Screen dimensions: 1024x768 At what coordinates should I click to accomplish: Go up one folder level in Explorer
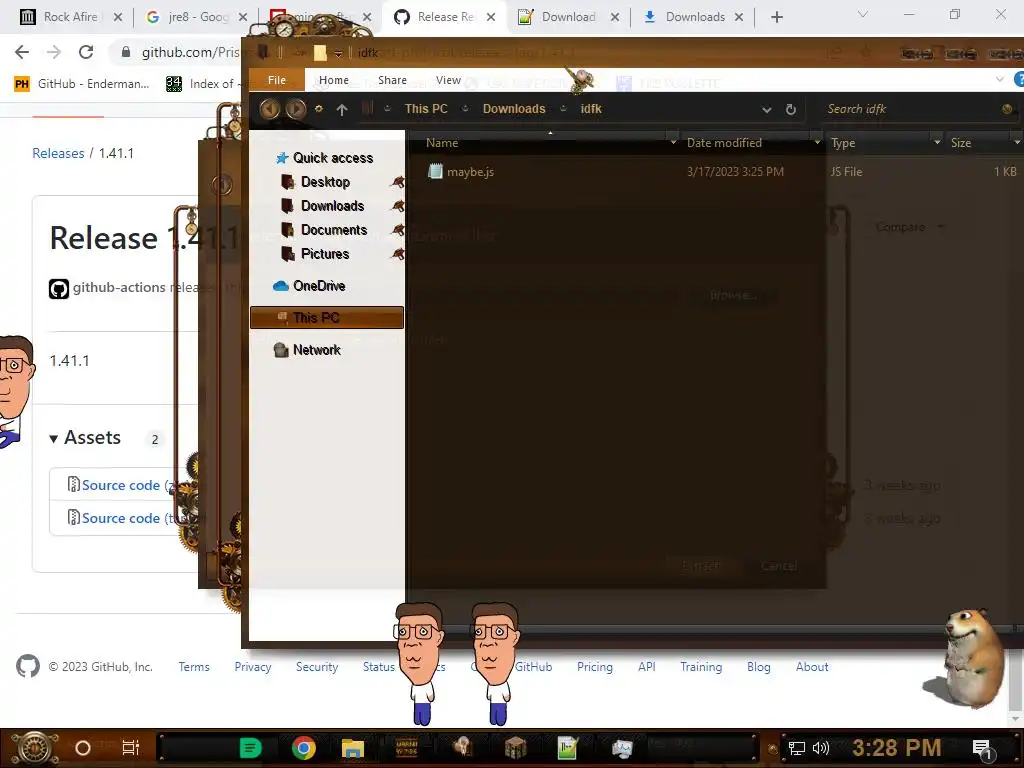tap(342, 110)
